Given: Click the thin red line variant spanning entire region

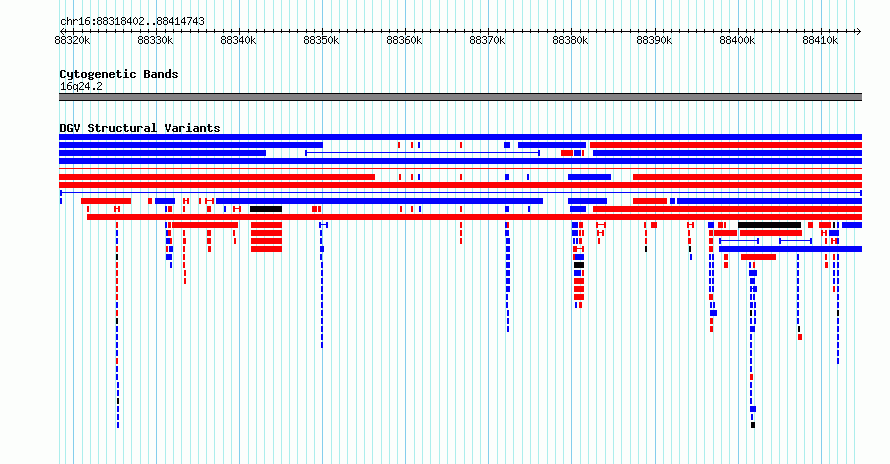Looking at the screenshot, I should click(460, 169).
